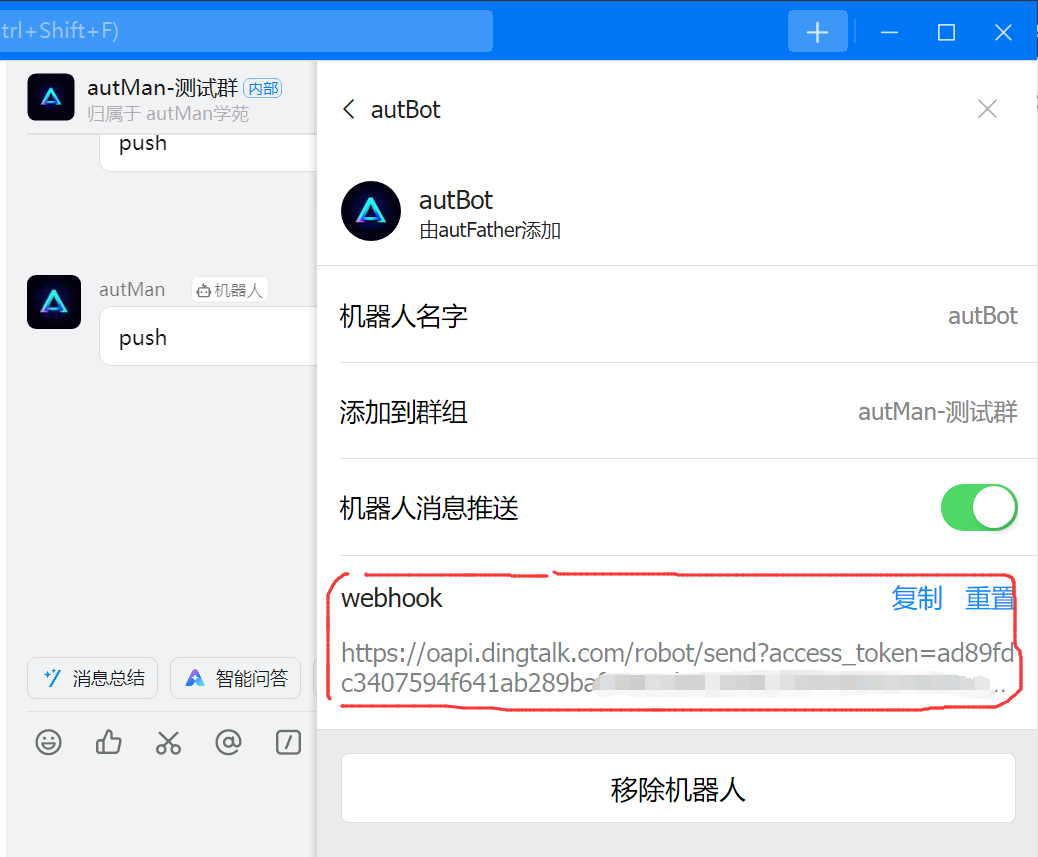Image resolution: width=1038 pixels, height=857 pixels.
Task: Toggle the 机器人消息推送 switch
Action: click(x=979, y=508)
